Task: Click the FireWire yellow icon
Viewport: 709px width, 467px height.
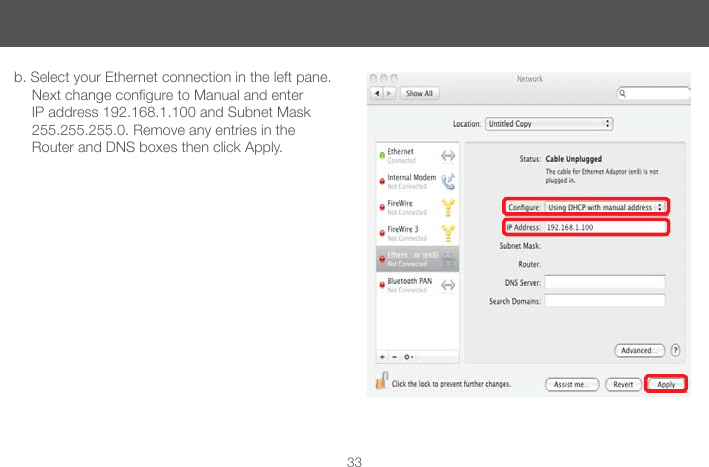Action: point(448,208)
